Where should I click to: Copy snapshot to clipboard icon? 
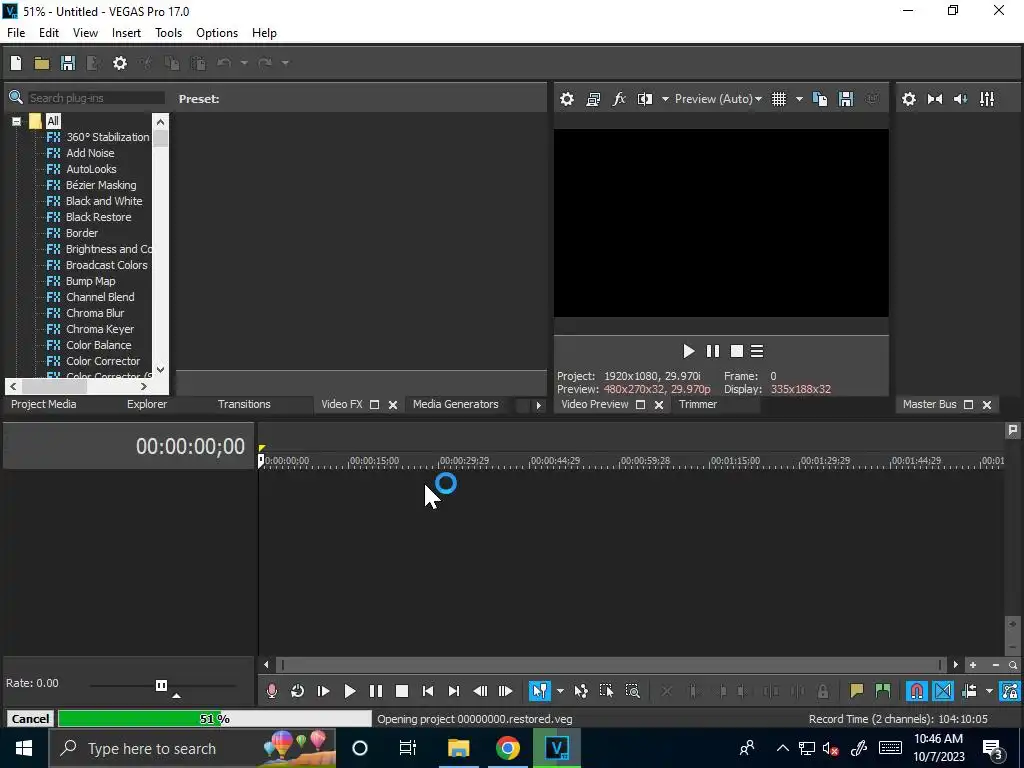tap(820, 99)
